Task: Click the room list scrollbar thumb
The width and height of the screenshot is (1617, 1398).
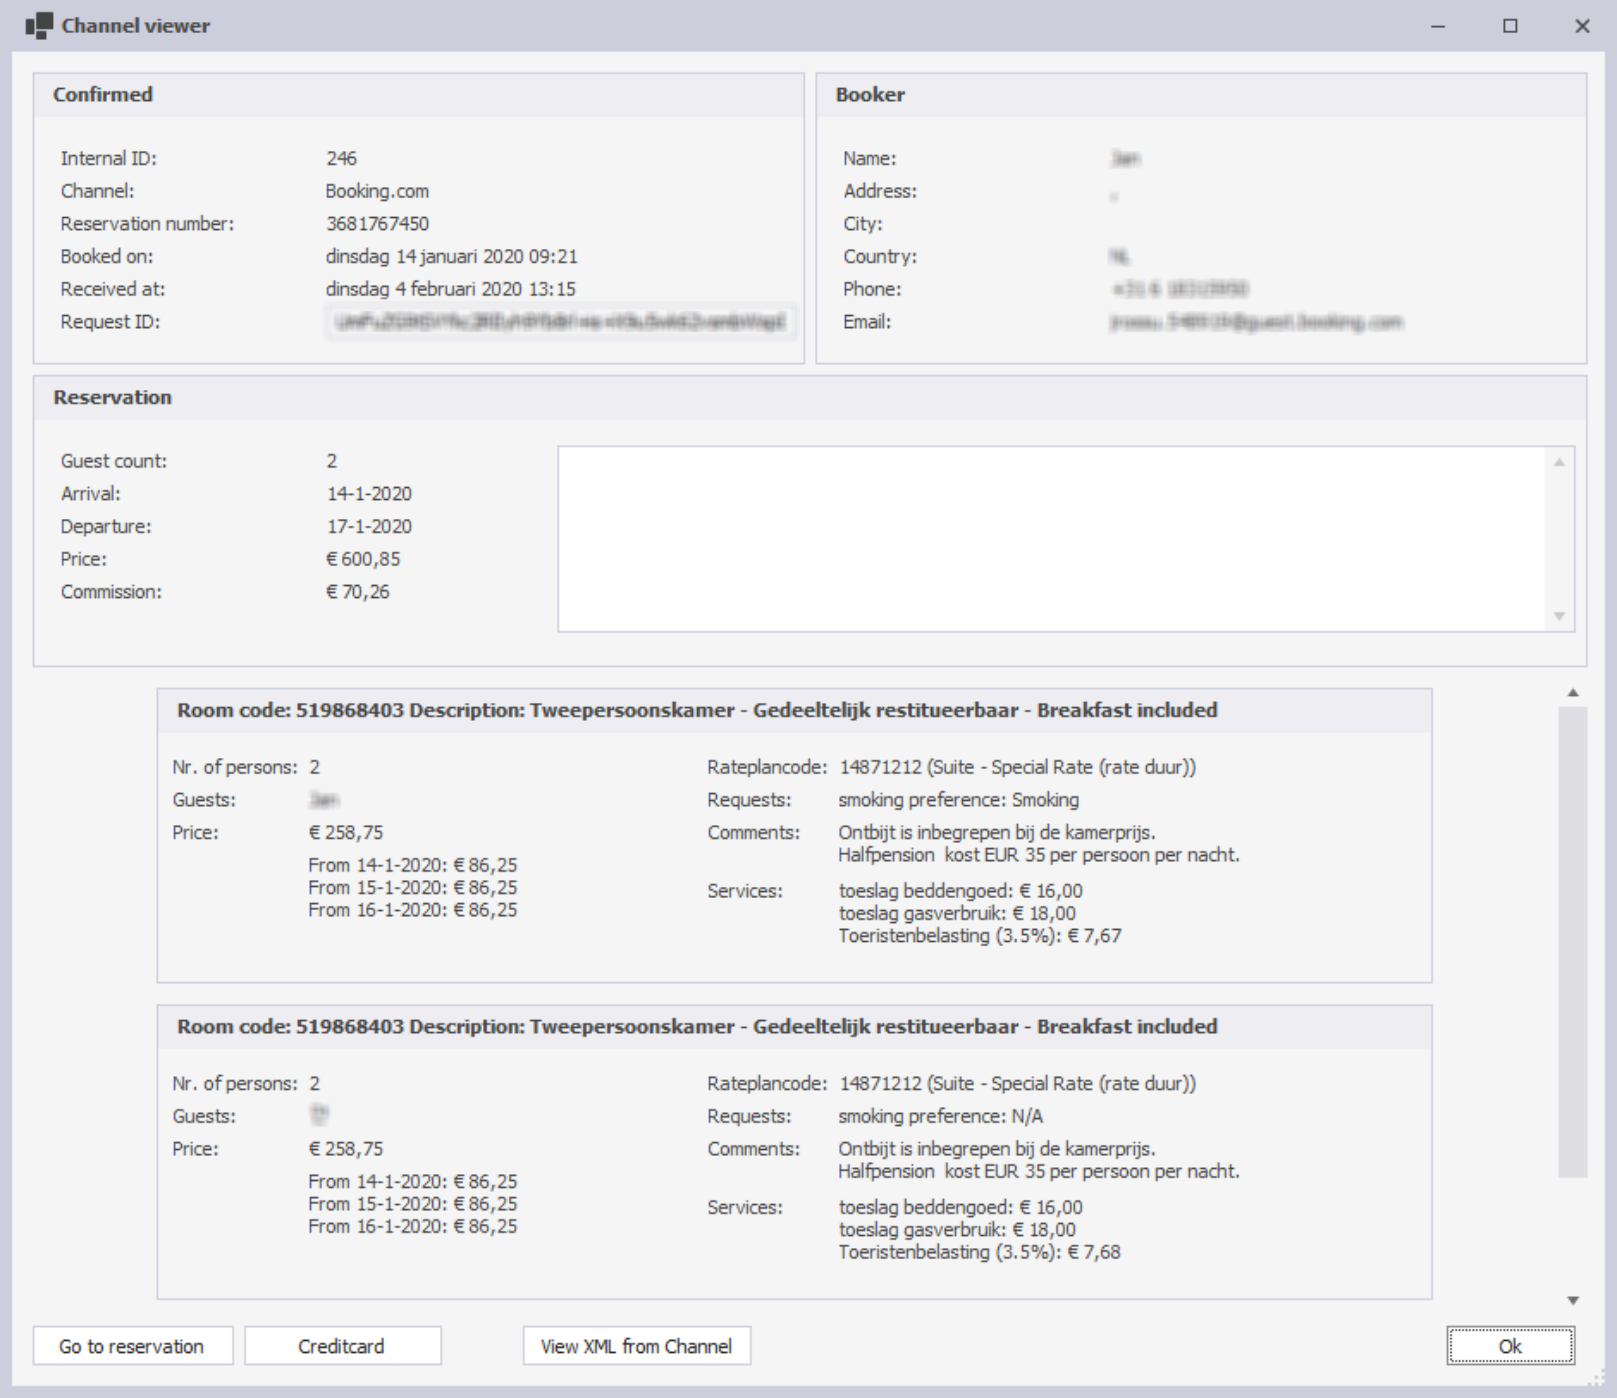Action: [x=1573, y=942]
